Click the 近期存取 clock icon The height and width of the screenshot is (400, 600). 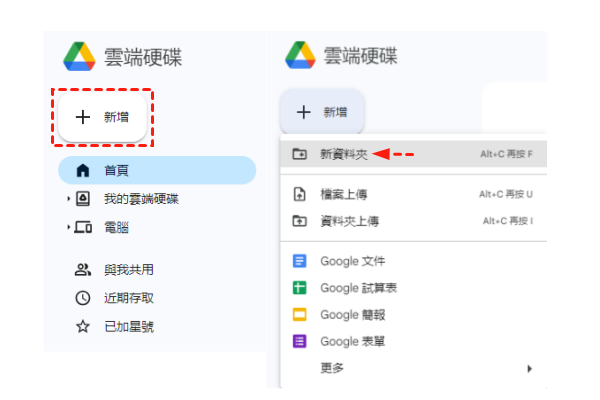(x=83, y=298)
